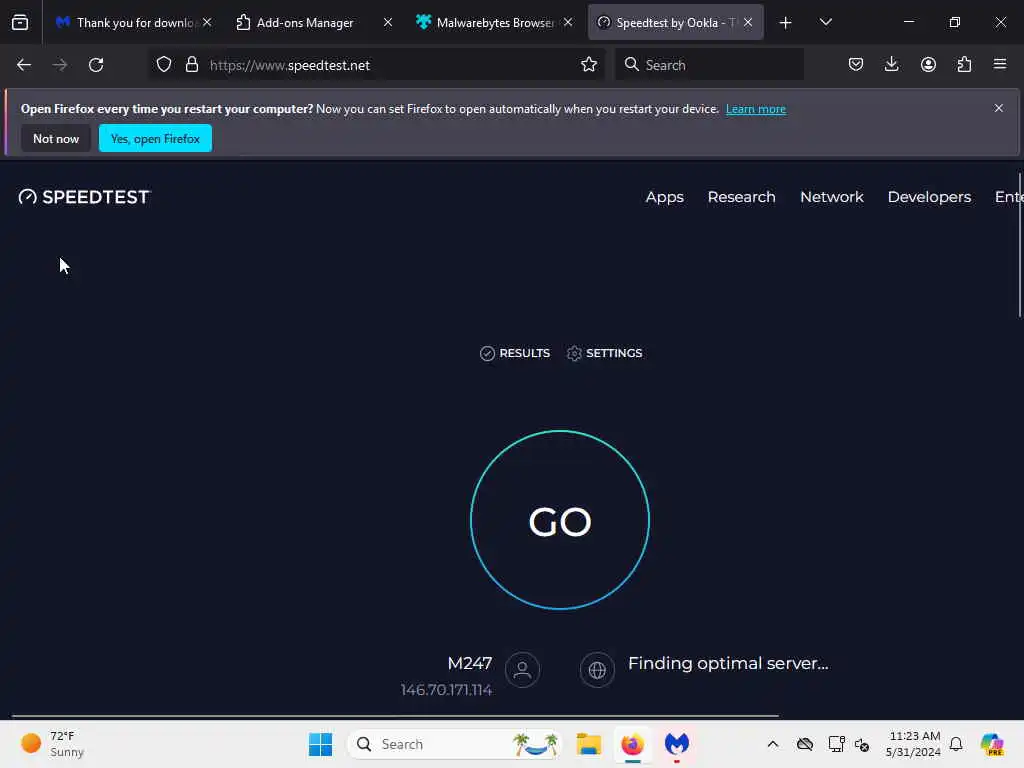Open Apps in Speedtest navigation
The width and height of the screenshot is (1024, 768).
(x=664, y=197)
